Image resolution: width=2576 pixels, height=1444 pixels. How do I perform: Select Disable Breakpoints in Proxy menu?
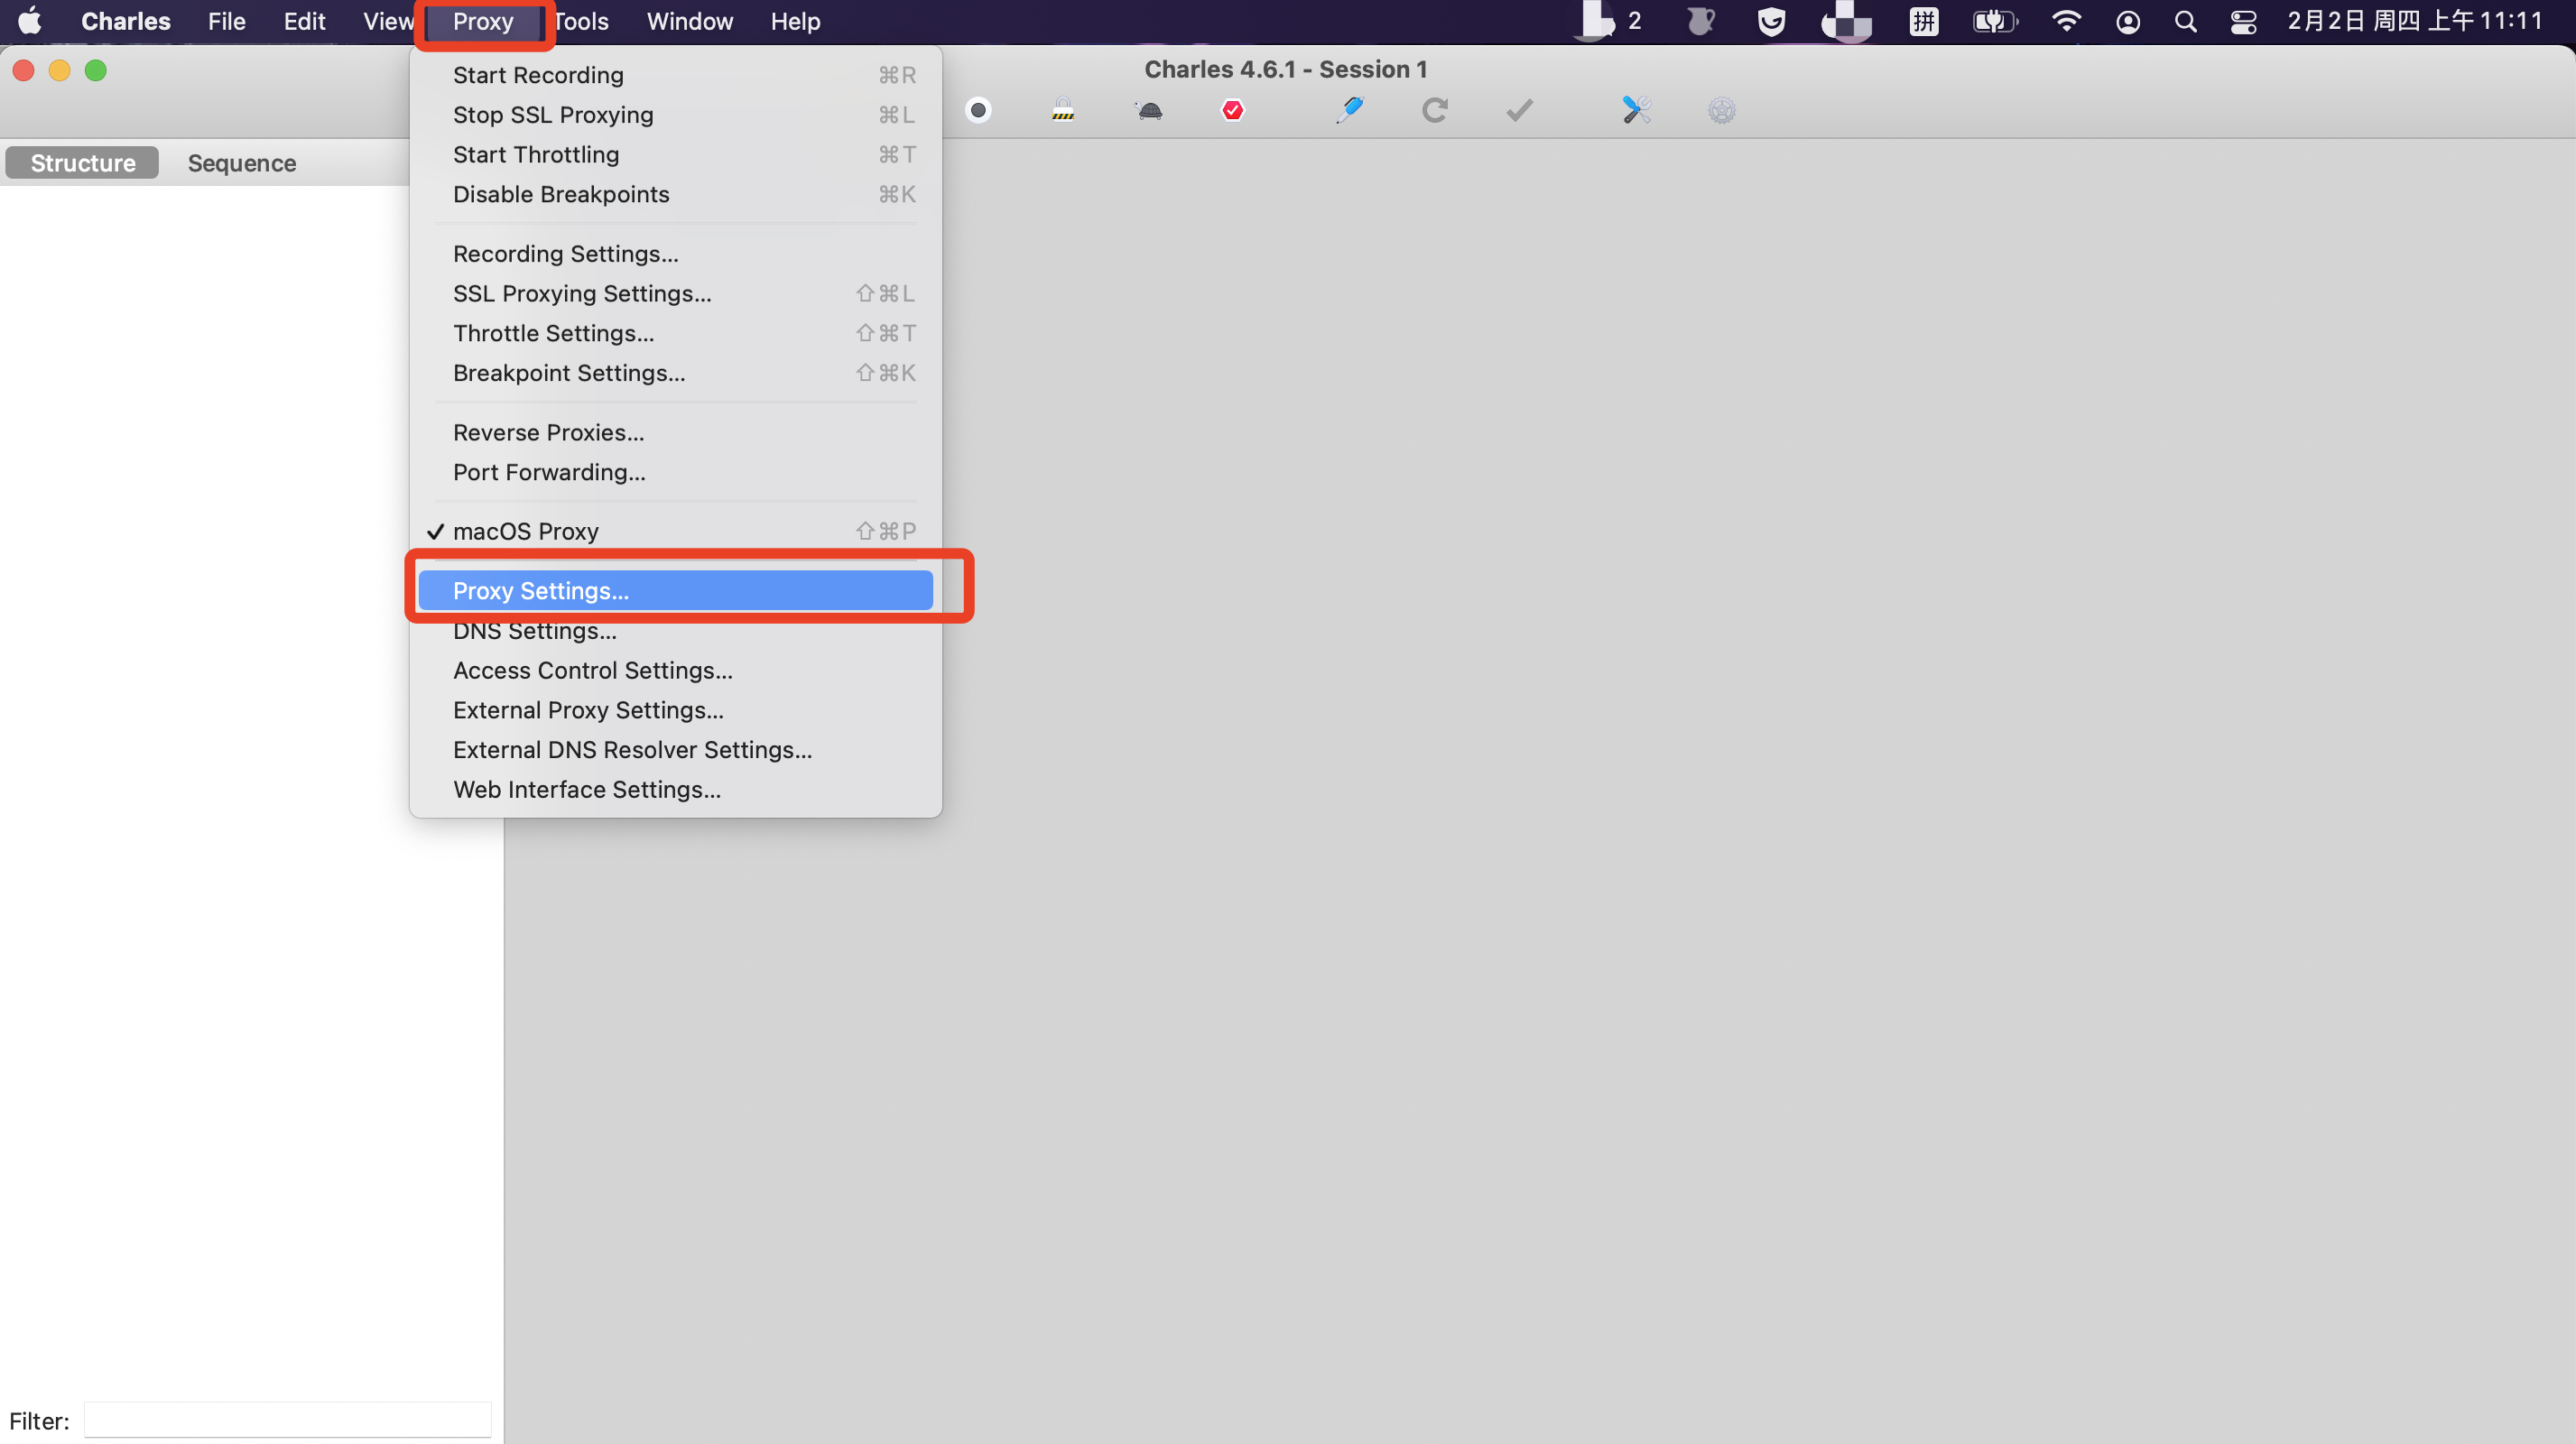pyautogui.click(x=561, y=194)
